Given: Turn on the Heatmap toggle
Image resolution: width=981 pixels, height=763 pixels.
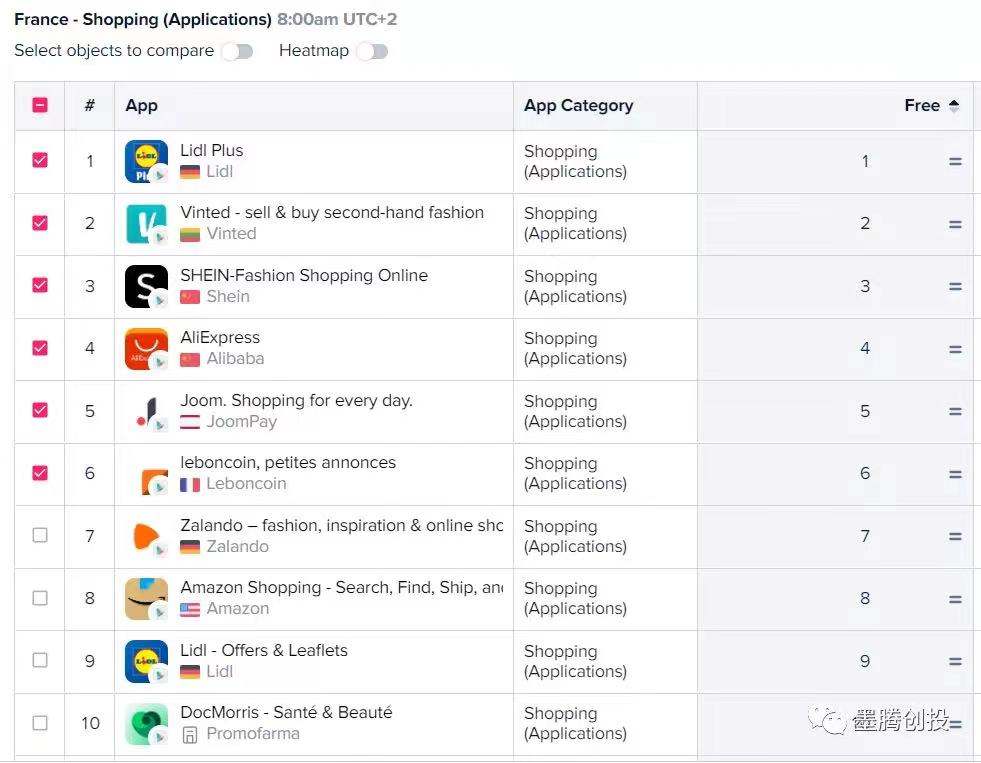Looking at the screenshot, I should click(x=372, y=51).
